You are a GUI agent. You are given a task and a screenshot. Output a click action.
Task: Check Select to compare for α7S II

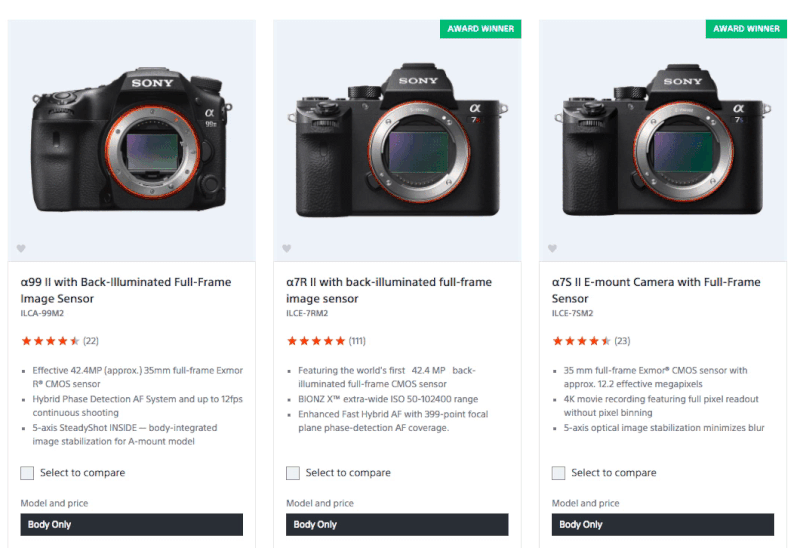tap(559, 473)
